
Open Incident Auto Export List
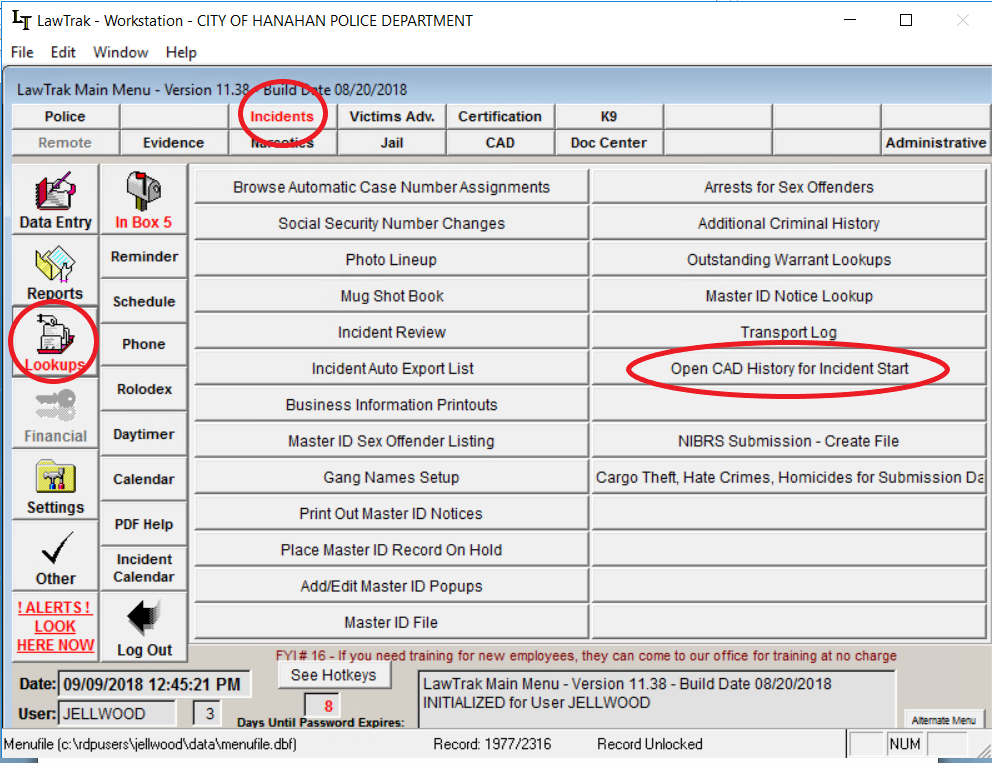tap(391, 369)
